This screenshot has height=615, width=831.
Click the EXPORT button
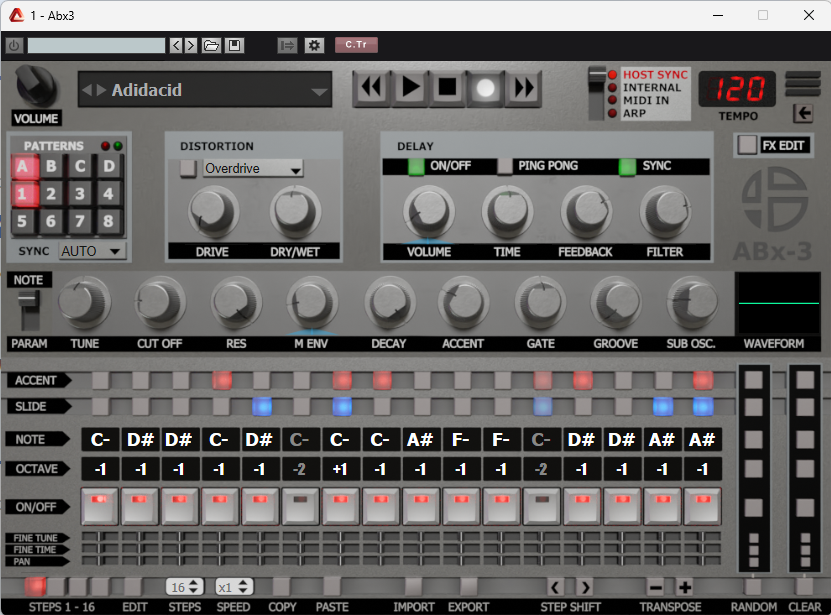[468, 587]
